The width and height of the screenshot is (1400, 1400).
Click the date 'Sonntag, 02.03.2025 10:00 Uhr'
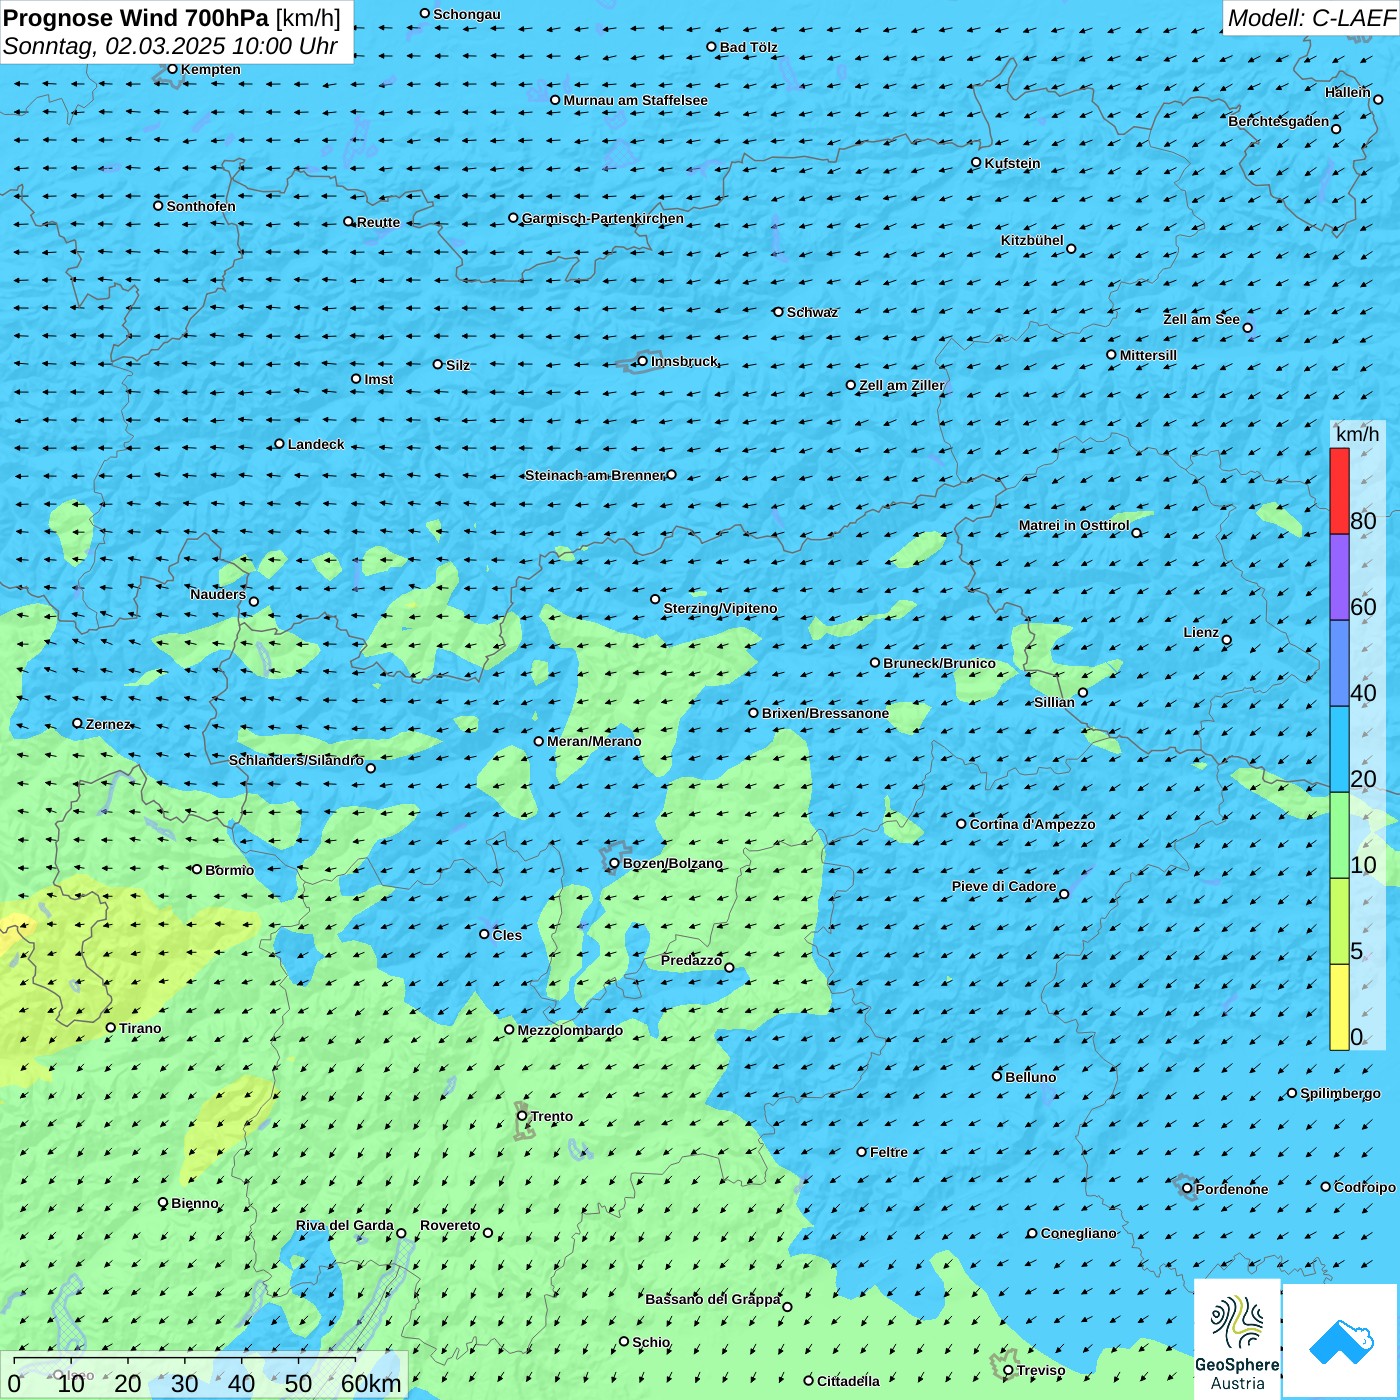point(170,46)
